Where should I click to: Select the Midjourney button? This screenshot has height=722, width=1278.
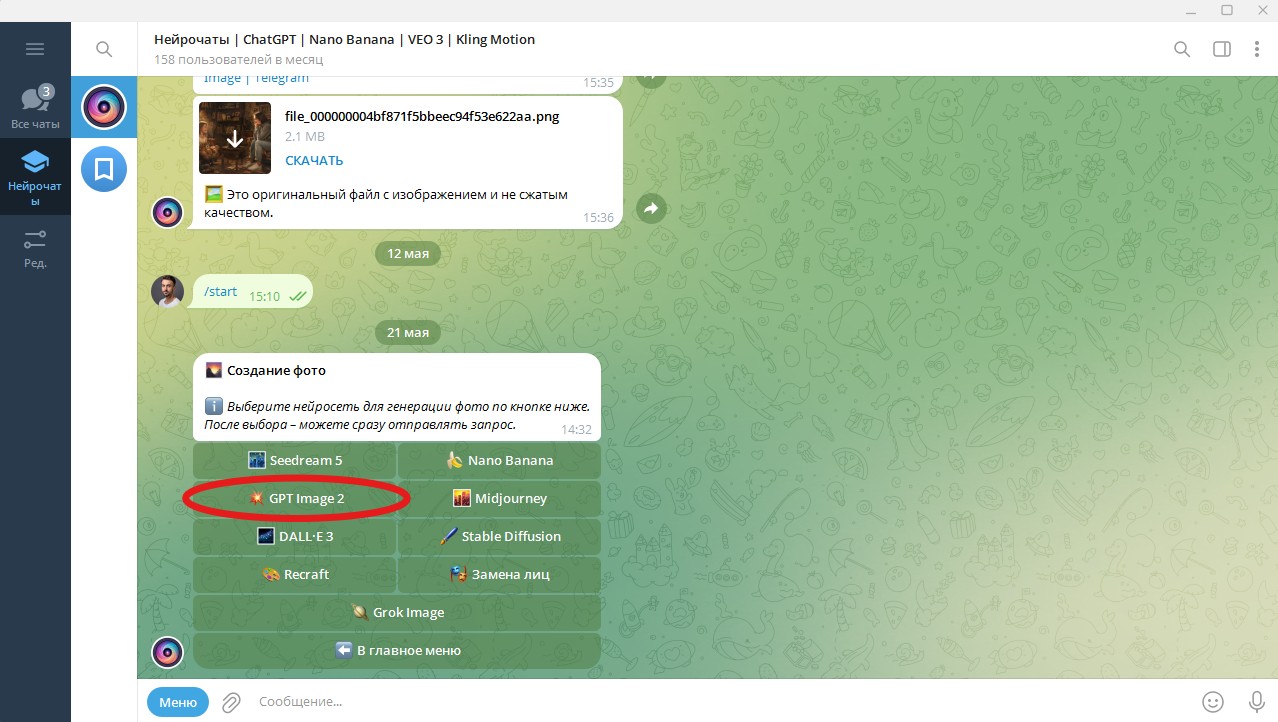click(x=500, y=498)
